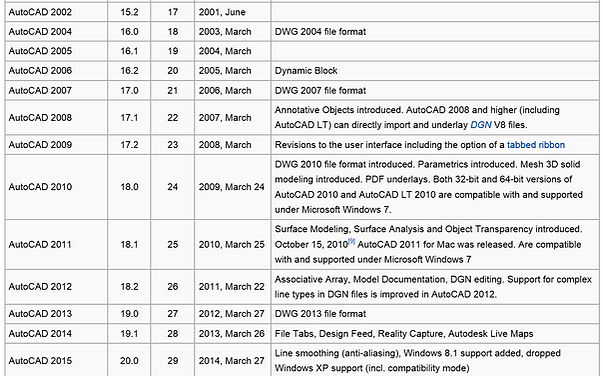
Task: Select the 'AutoCAD 2013' cell
Action: tap(56, 314)
